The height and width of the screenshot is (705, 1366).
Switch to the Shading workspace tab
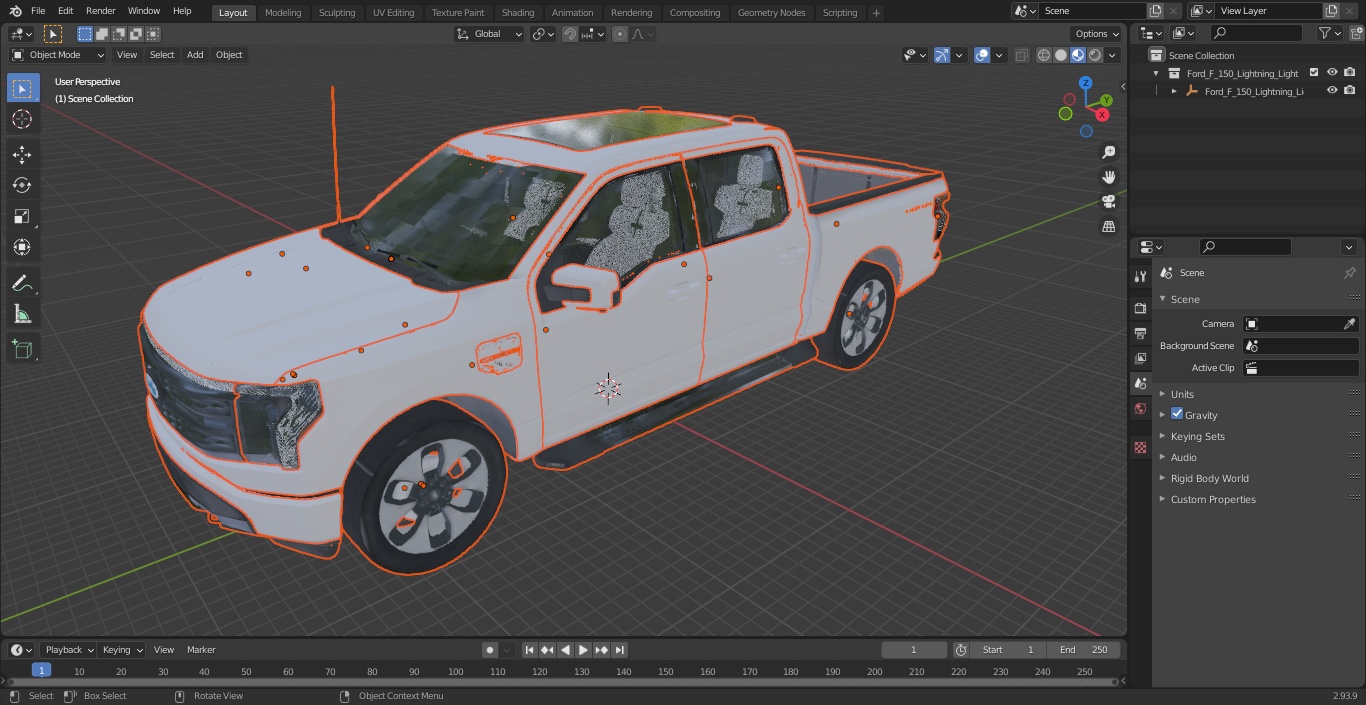(518, 13)
